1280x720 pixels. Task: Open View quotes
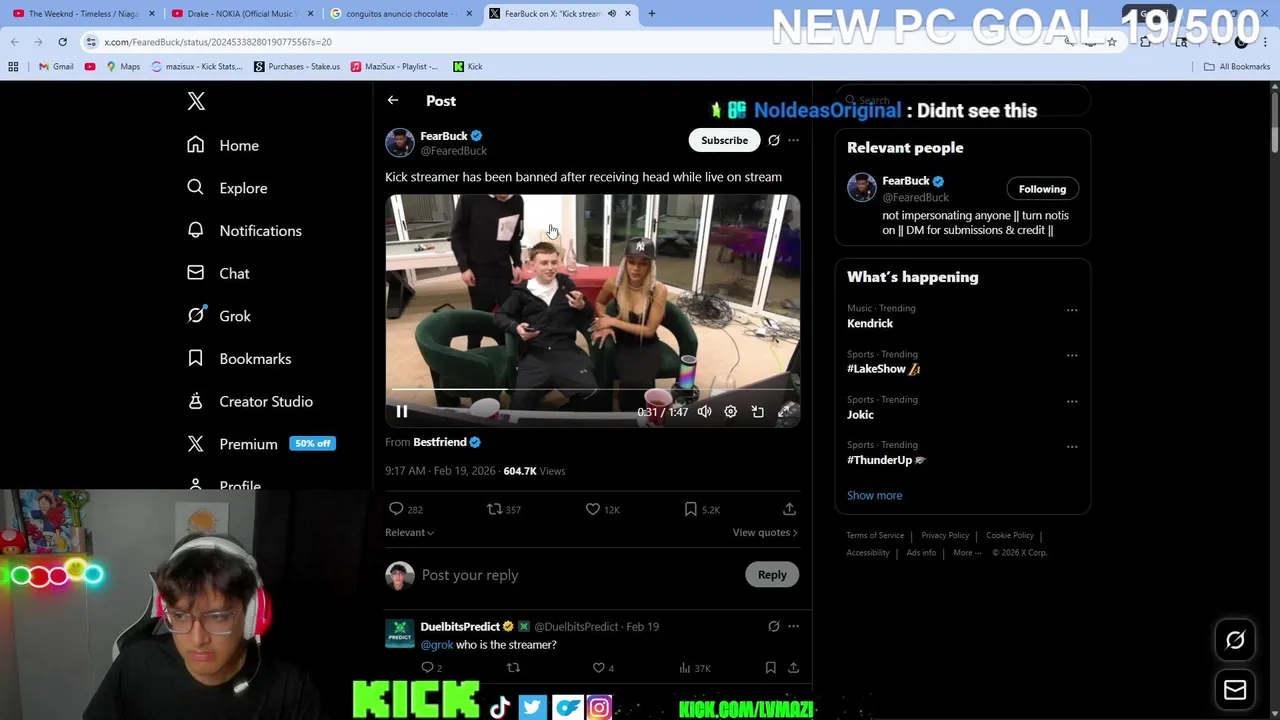click(x=765, y=533)
